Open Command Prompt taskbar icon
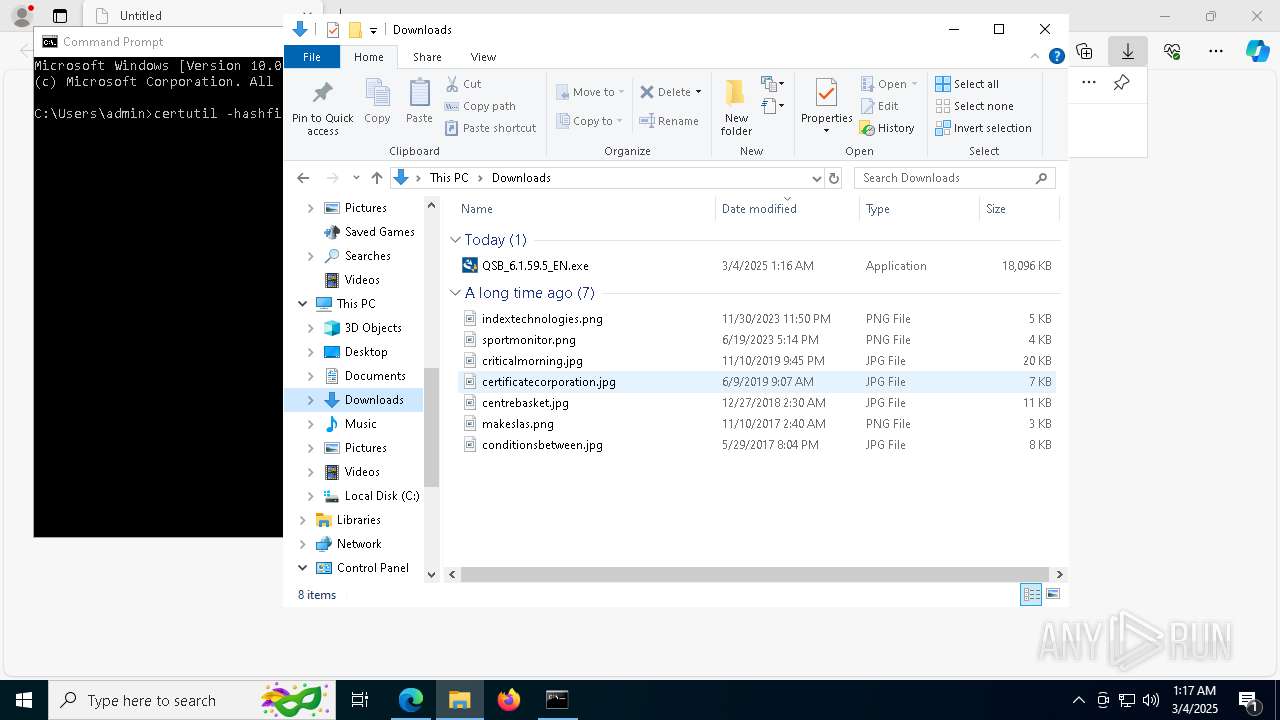The width and height of the screenshot is (1280, 720). [x=557, y=700]
